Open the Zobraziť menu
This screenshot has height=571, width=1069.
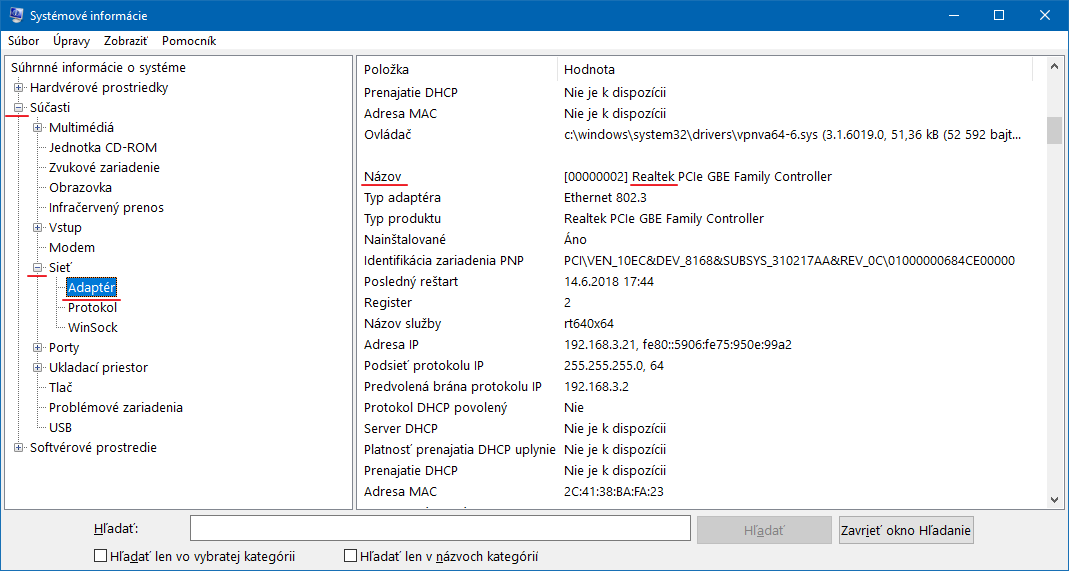point(126,41)
